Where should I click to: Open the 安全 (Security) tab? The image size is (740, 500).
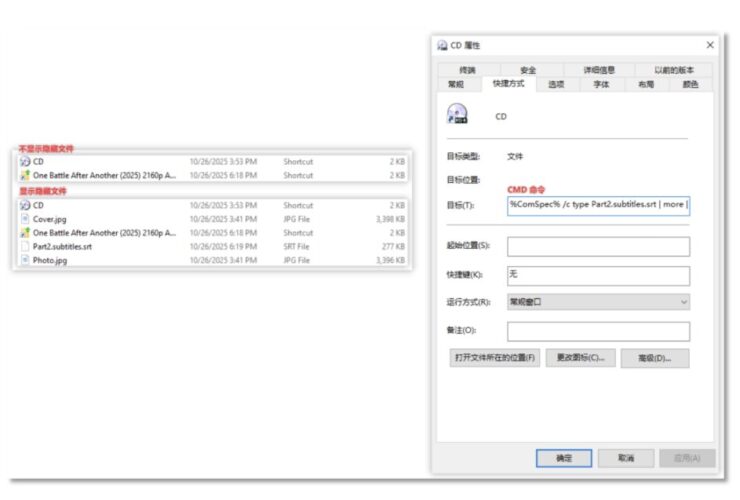pos(527,70)
